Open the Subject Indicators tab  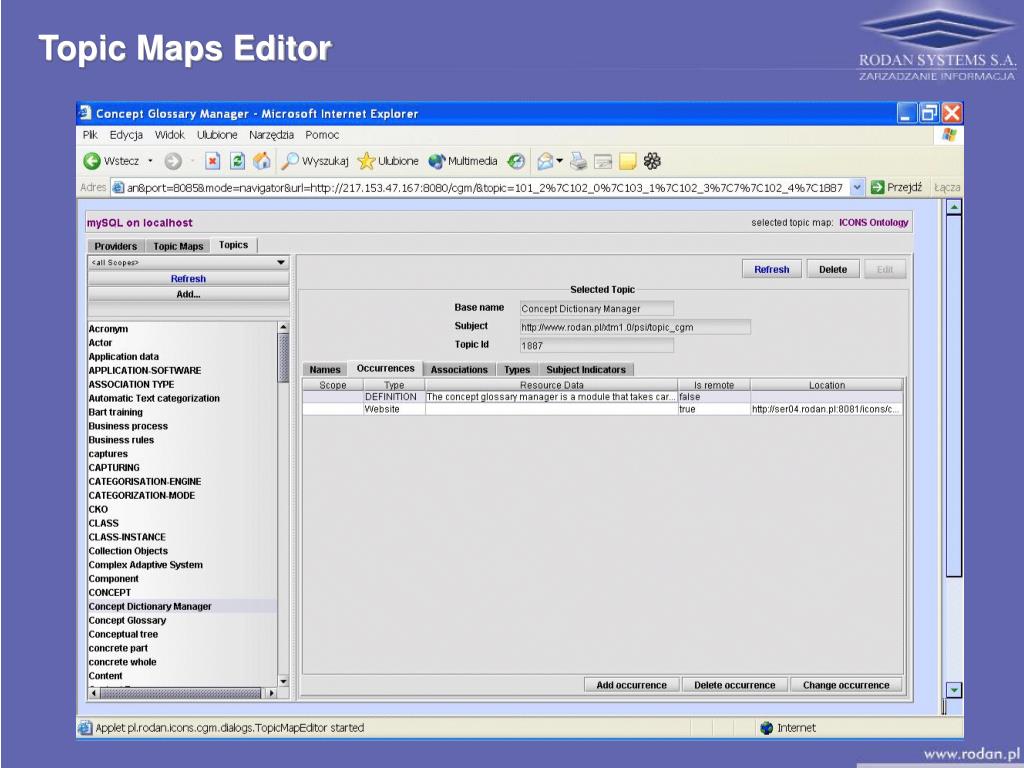click(x=586, y=370)
